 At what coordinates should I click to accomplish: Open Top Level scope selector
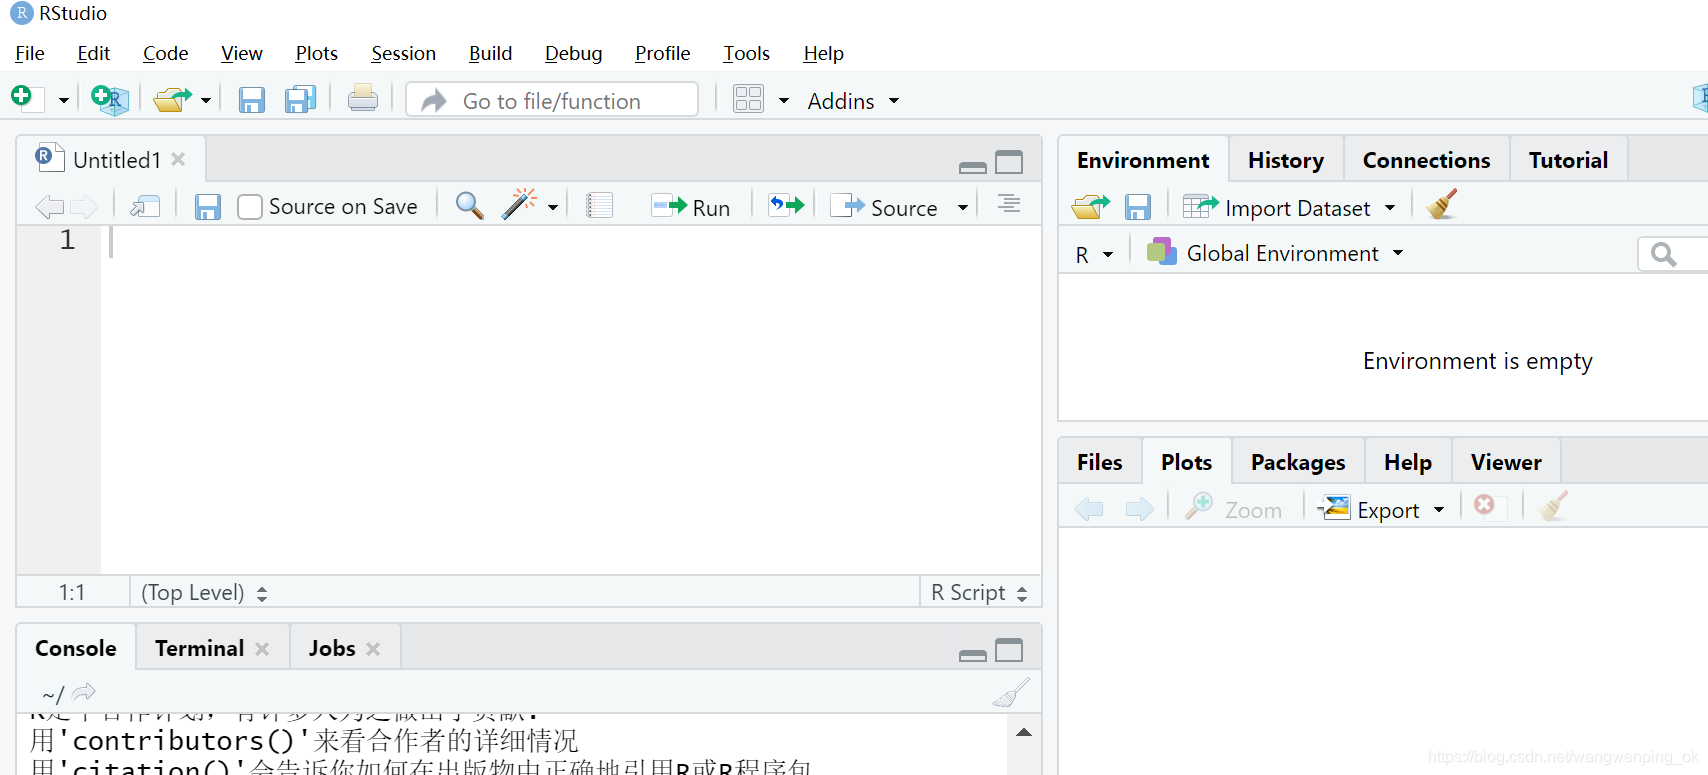pyautogui.click(x=204, y=593)
